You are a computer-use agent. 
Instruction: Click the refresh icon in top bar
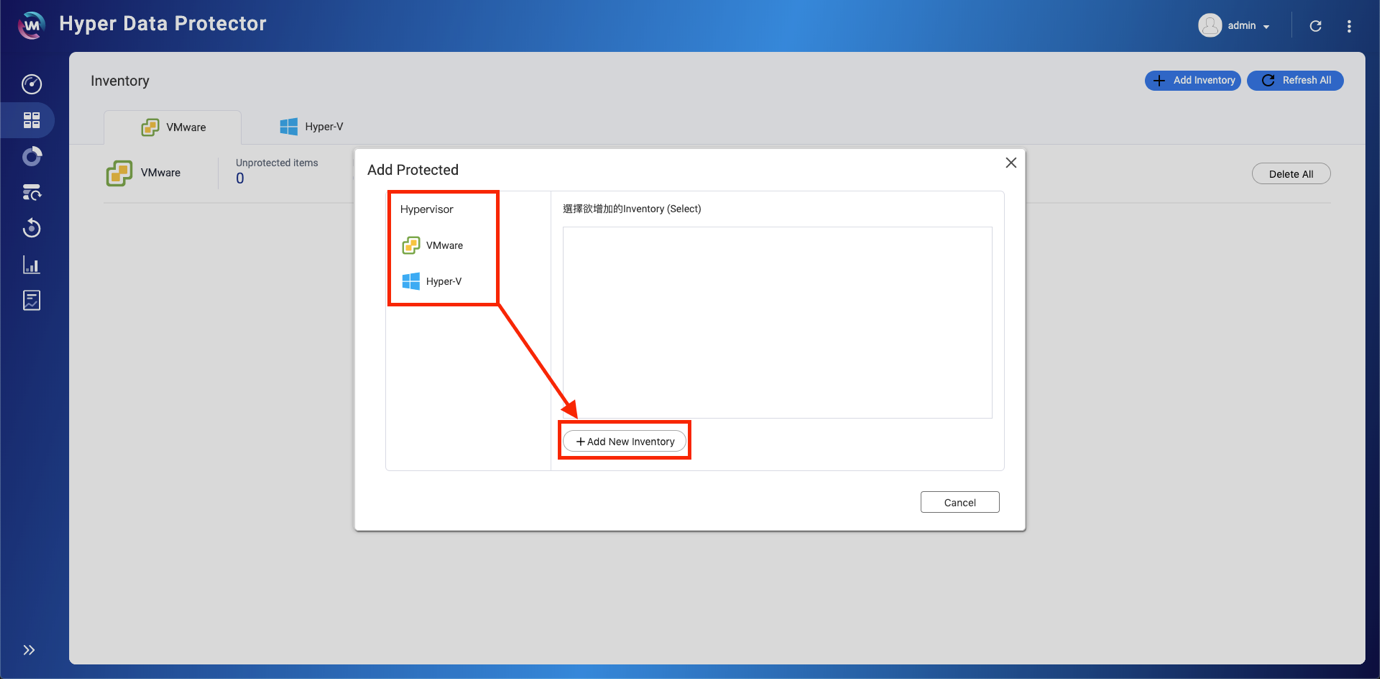[x=1315, y=26]
